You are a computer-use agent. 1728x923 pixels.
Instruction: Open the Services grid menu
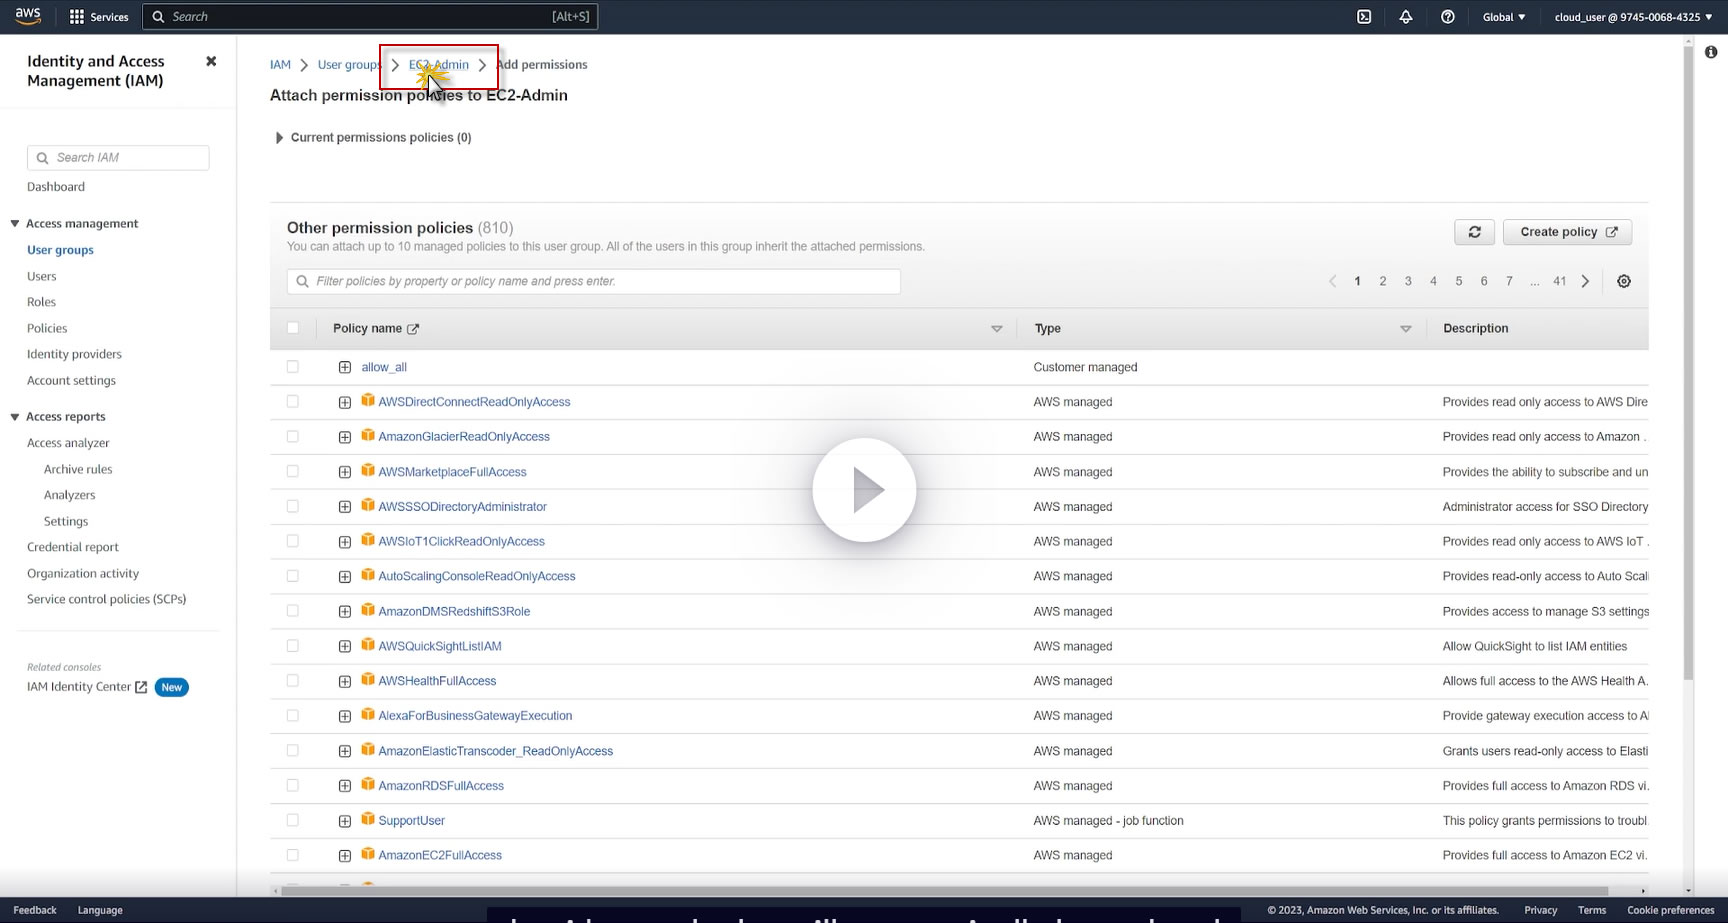click(98, 17)
